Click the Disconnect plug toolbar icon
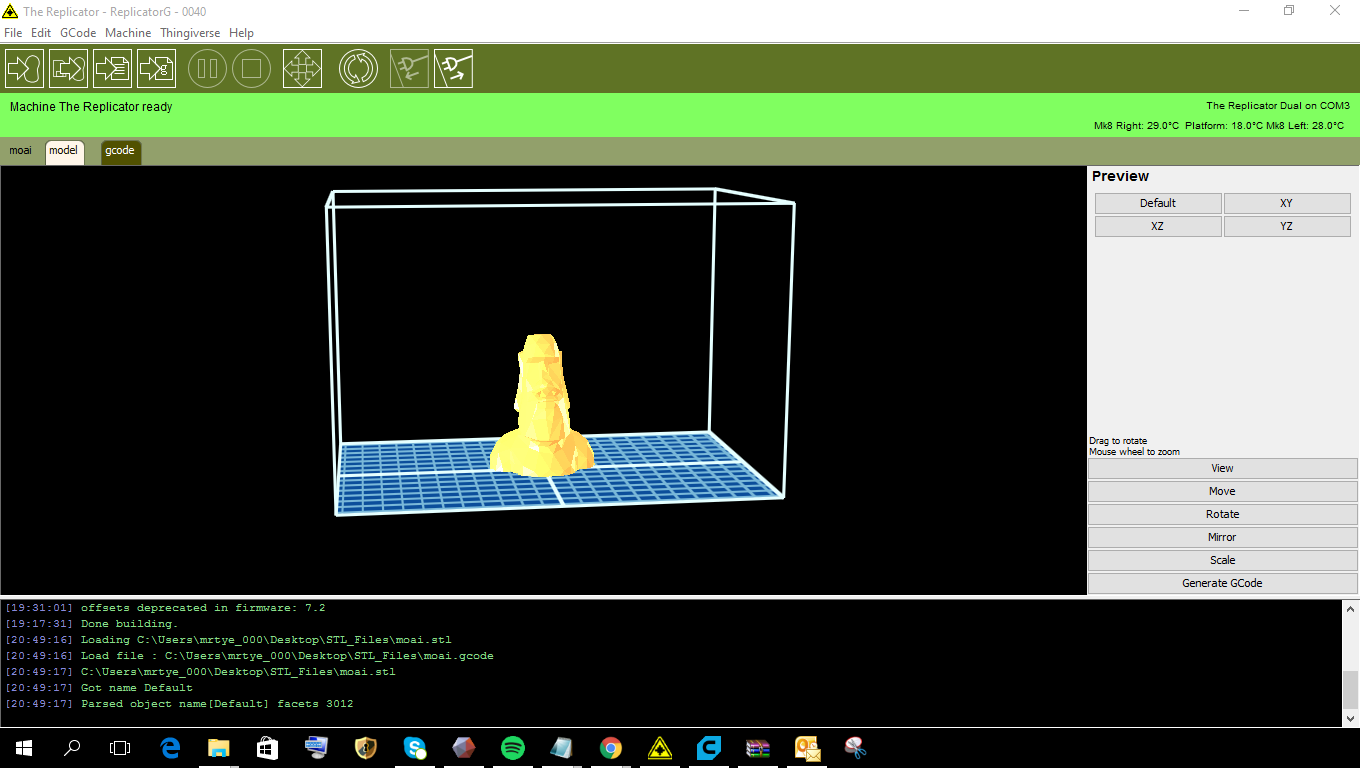This screenshot has width=1360, height=768. [453, 68]
